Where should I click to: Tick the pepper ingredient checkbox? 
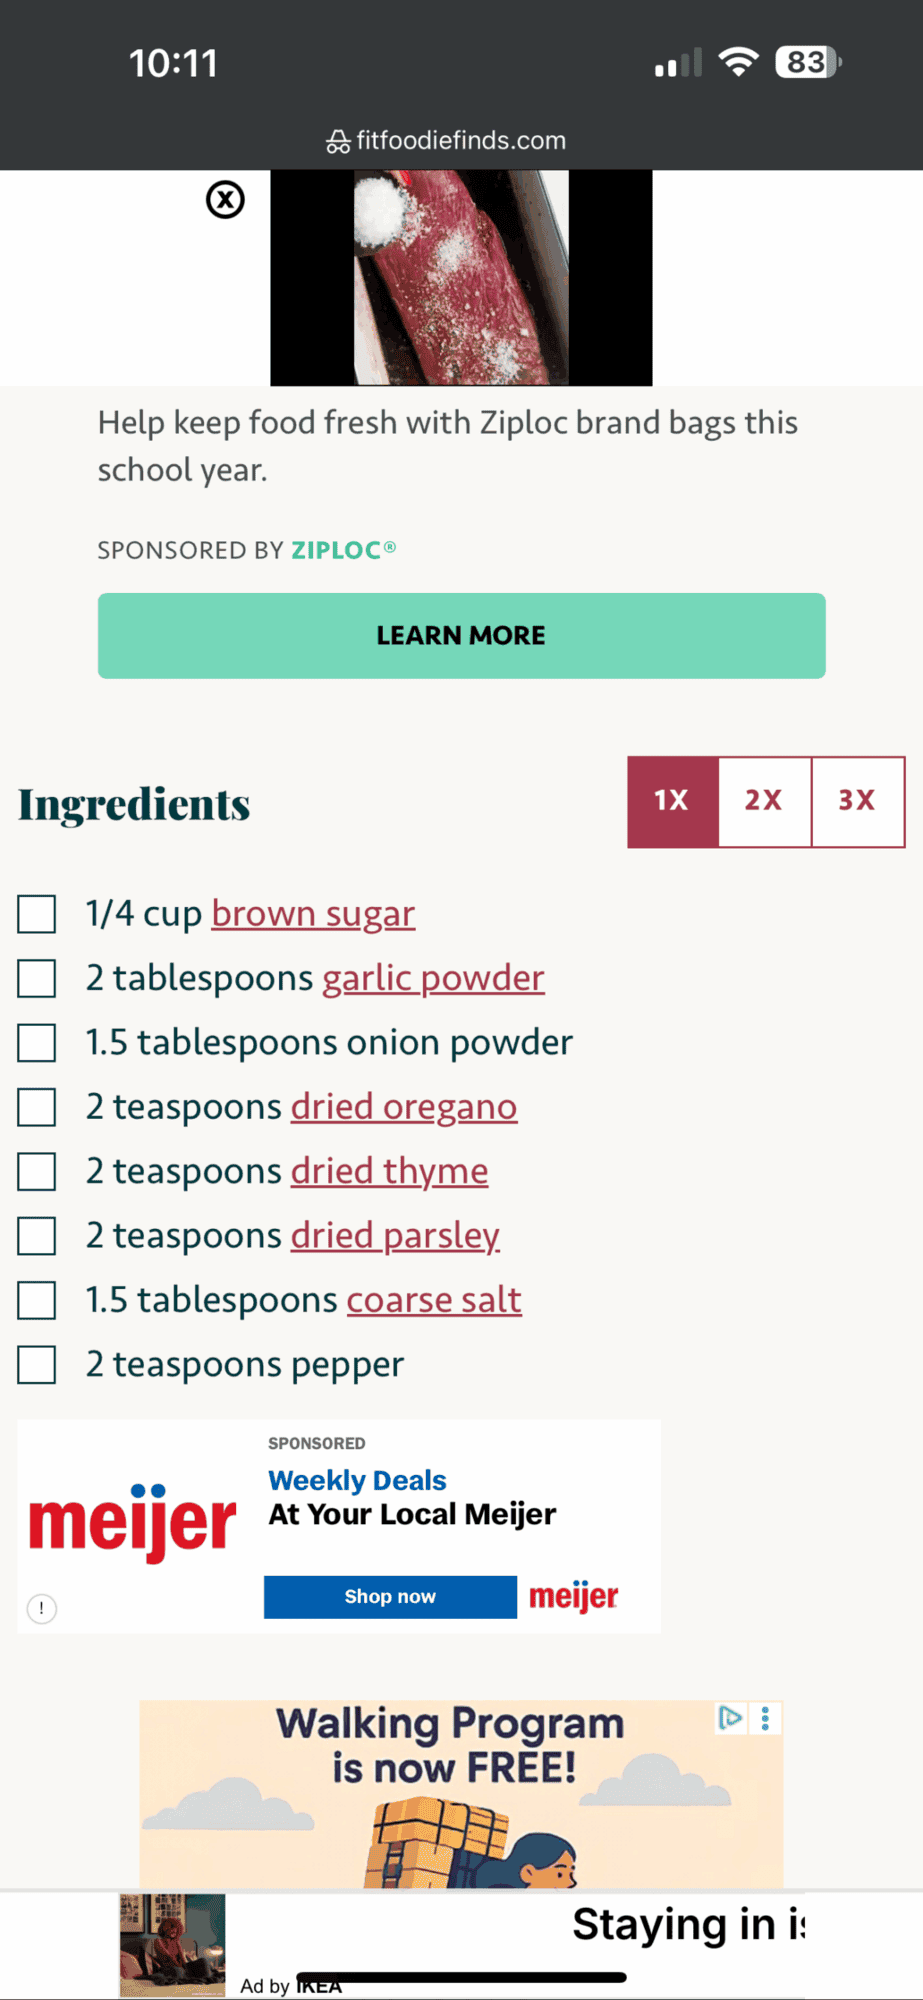coord(37,1365)
